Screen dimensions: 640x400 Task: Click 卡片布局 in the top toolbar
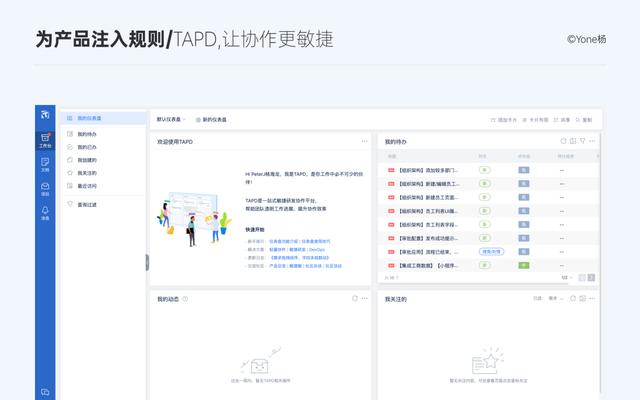click(x=535, y=120)
